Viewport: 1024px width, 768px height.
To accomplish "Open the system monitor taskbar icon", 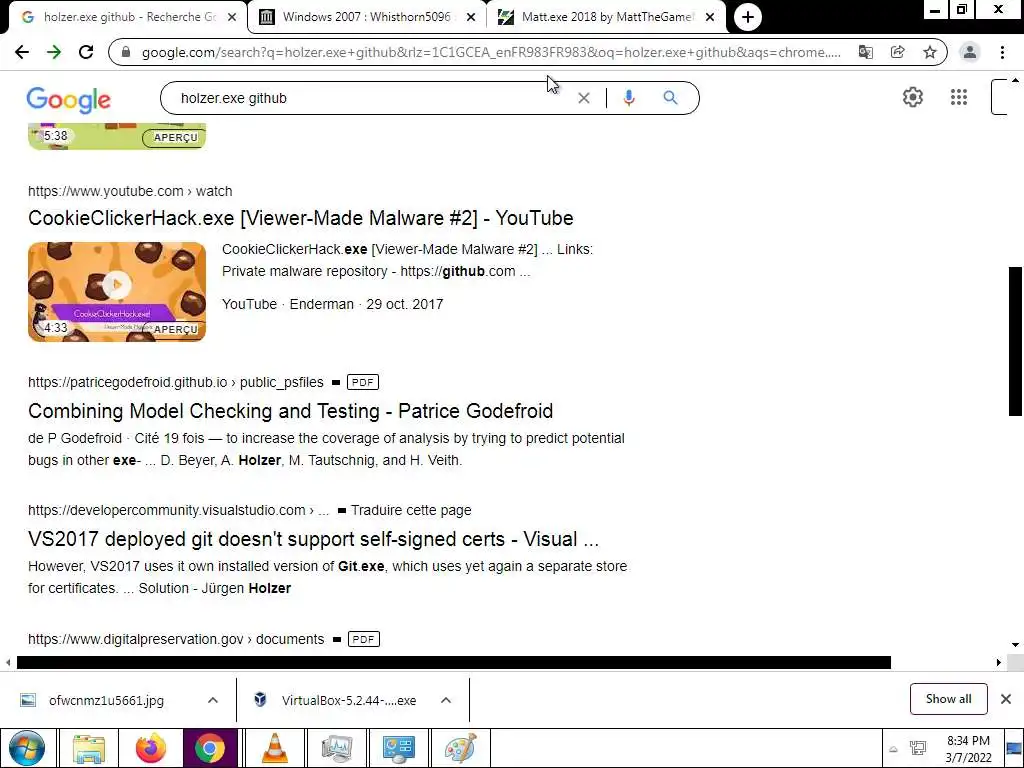I will [x=337, y=748].
